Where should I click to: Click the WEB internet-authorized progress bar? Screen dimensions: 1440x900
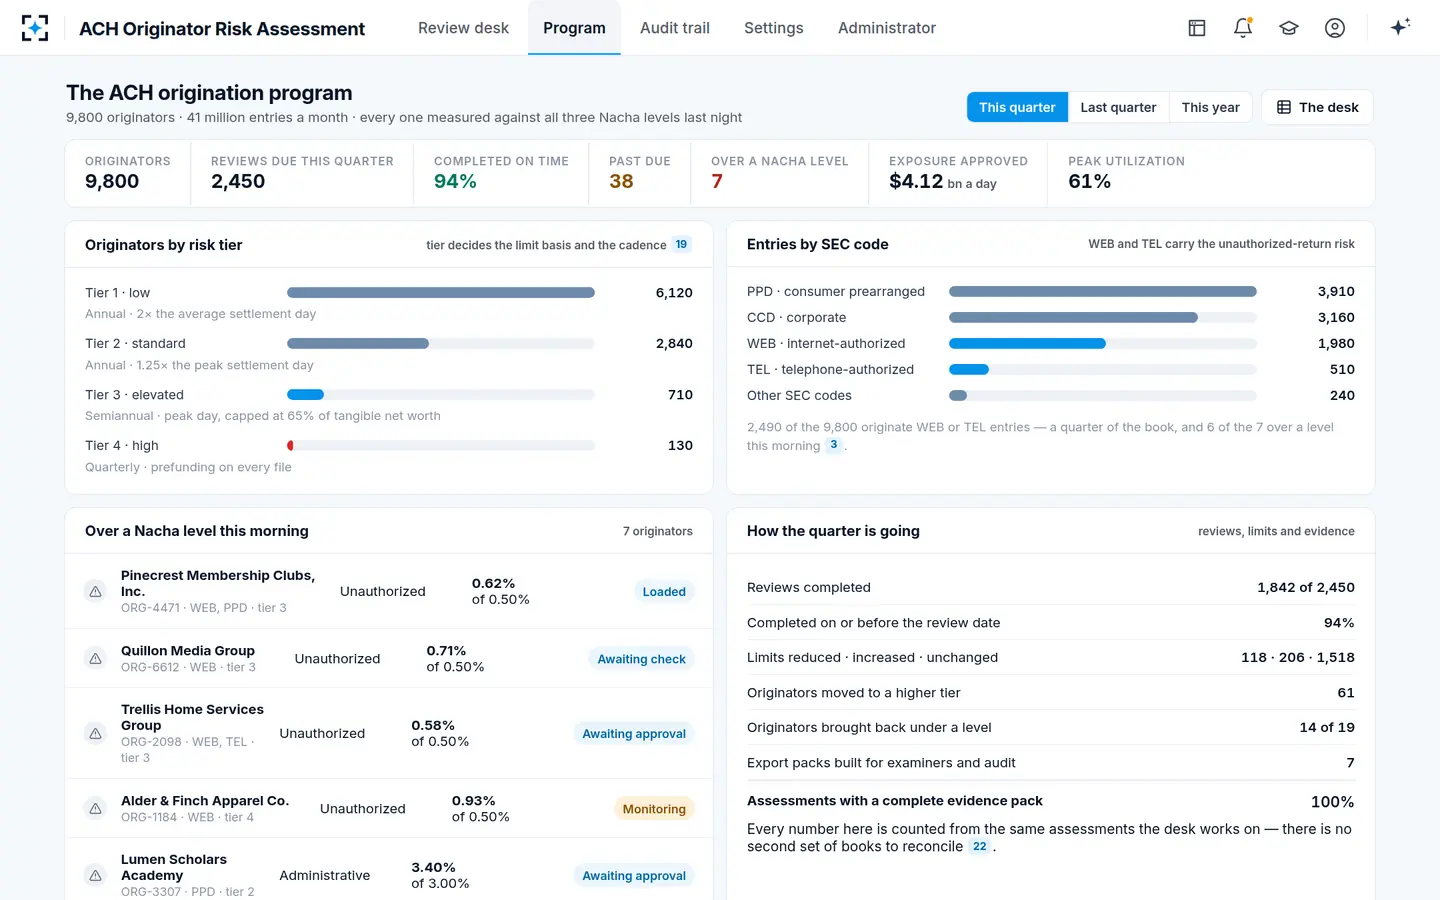pos(1103,343)
